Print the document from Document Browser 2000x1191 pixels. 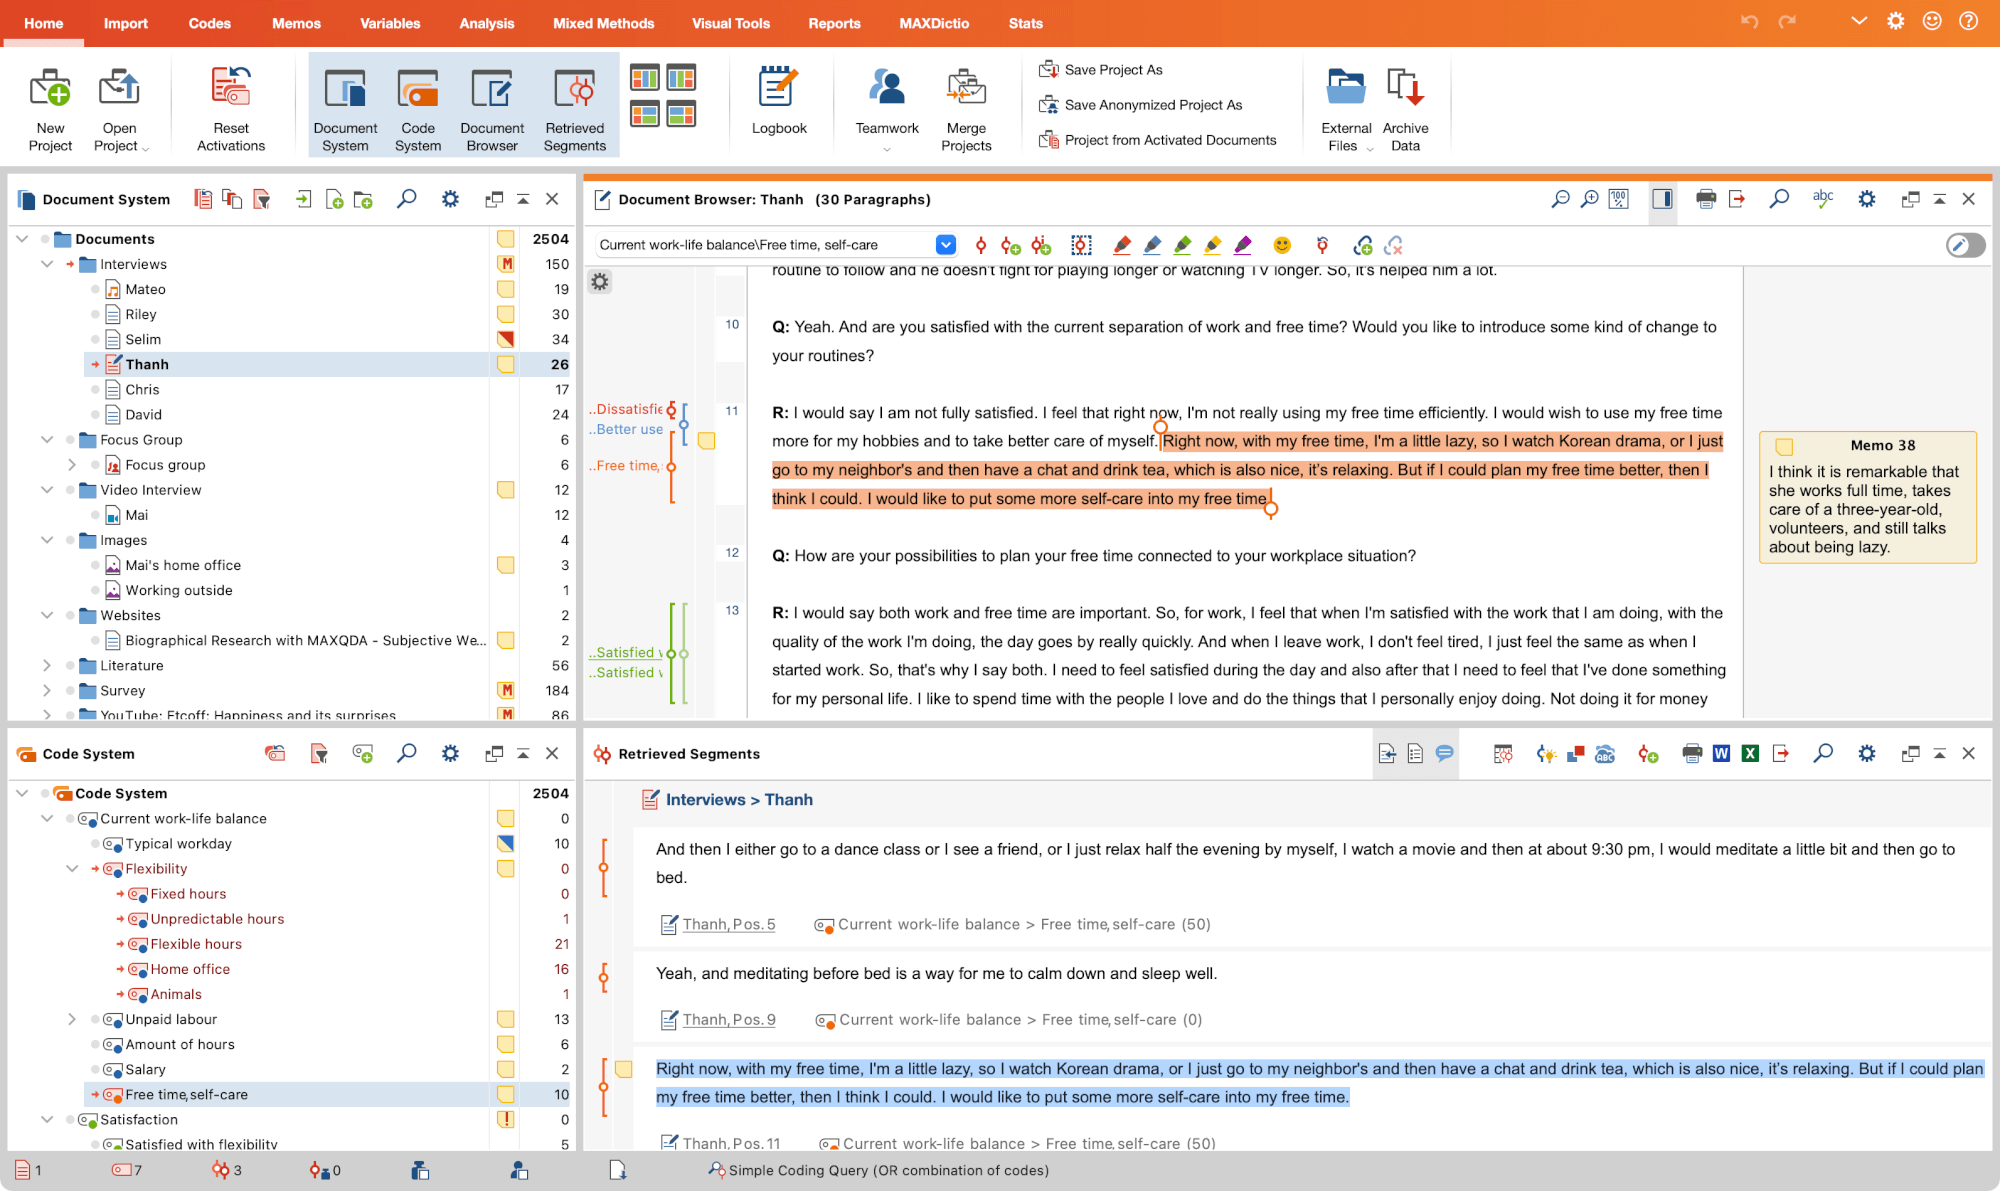point(1706,199)
